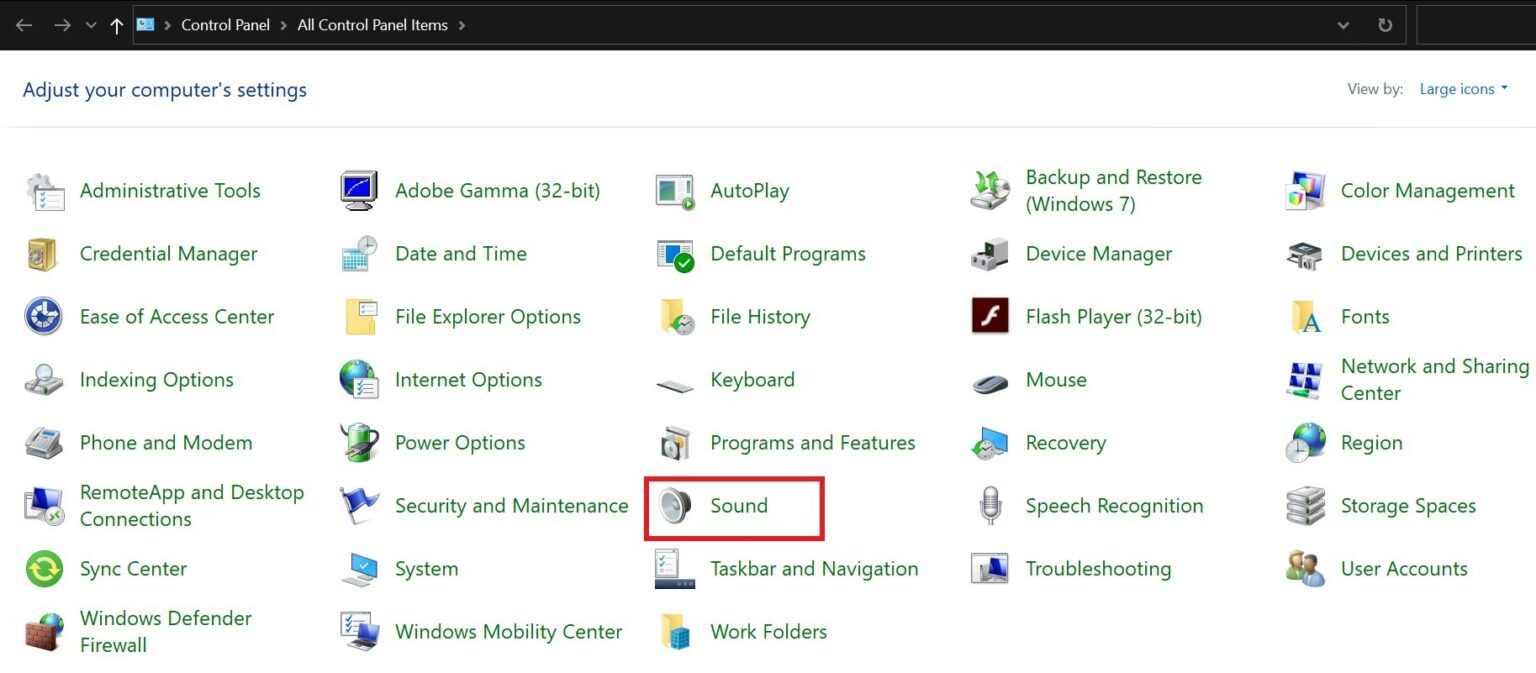The height and width of the screenshot is (673, 1536).
Task: Select Network and Sharing Center
Action: [x=1434, y=380]
